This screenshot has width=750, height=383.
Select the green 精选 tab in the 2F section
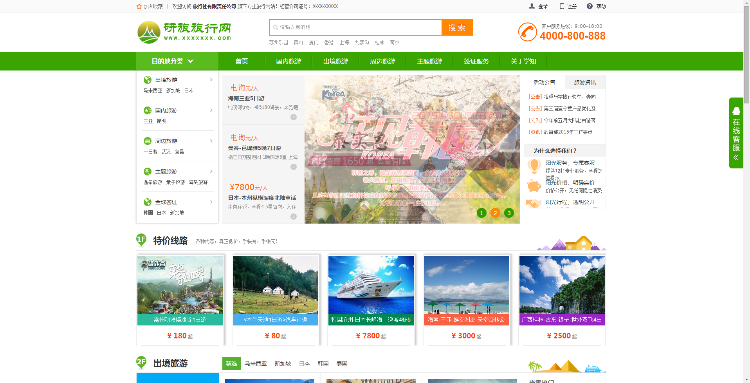coord(232,363)
